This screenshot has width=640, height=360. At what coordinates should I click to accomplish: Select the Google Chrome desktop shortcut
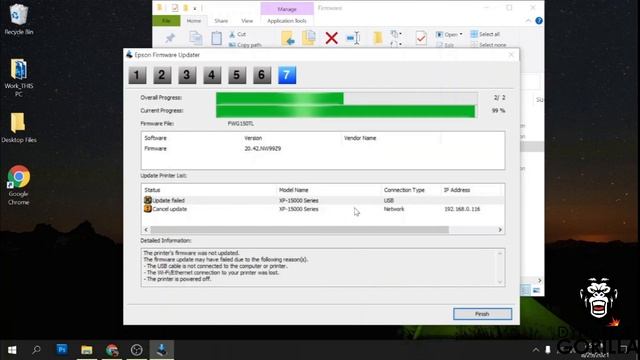(18, 185)
